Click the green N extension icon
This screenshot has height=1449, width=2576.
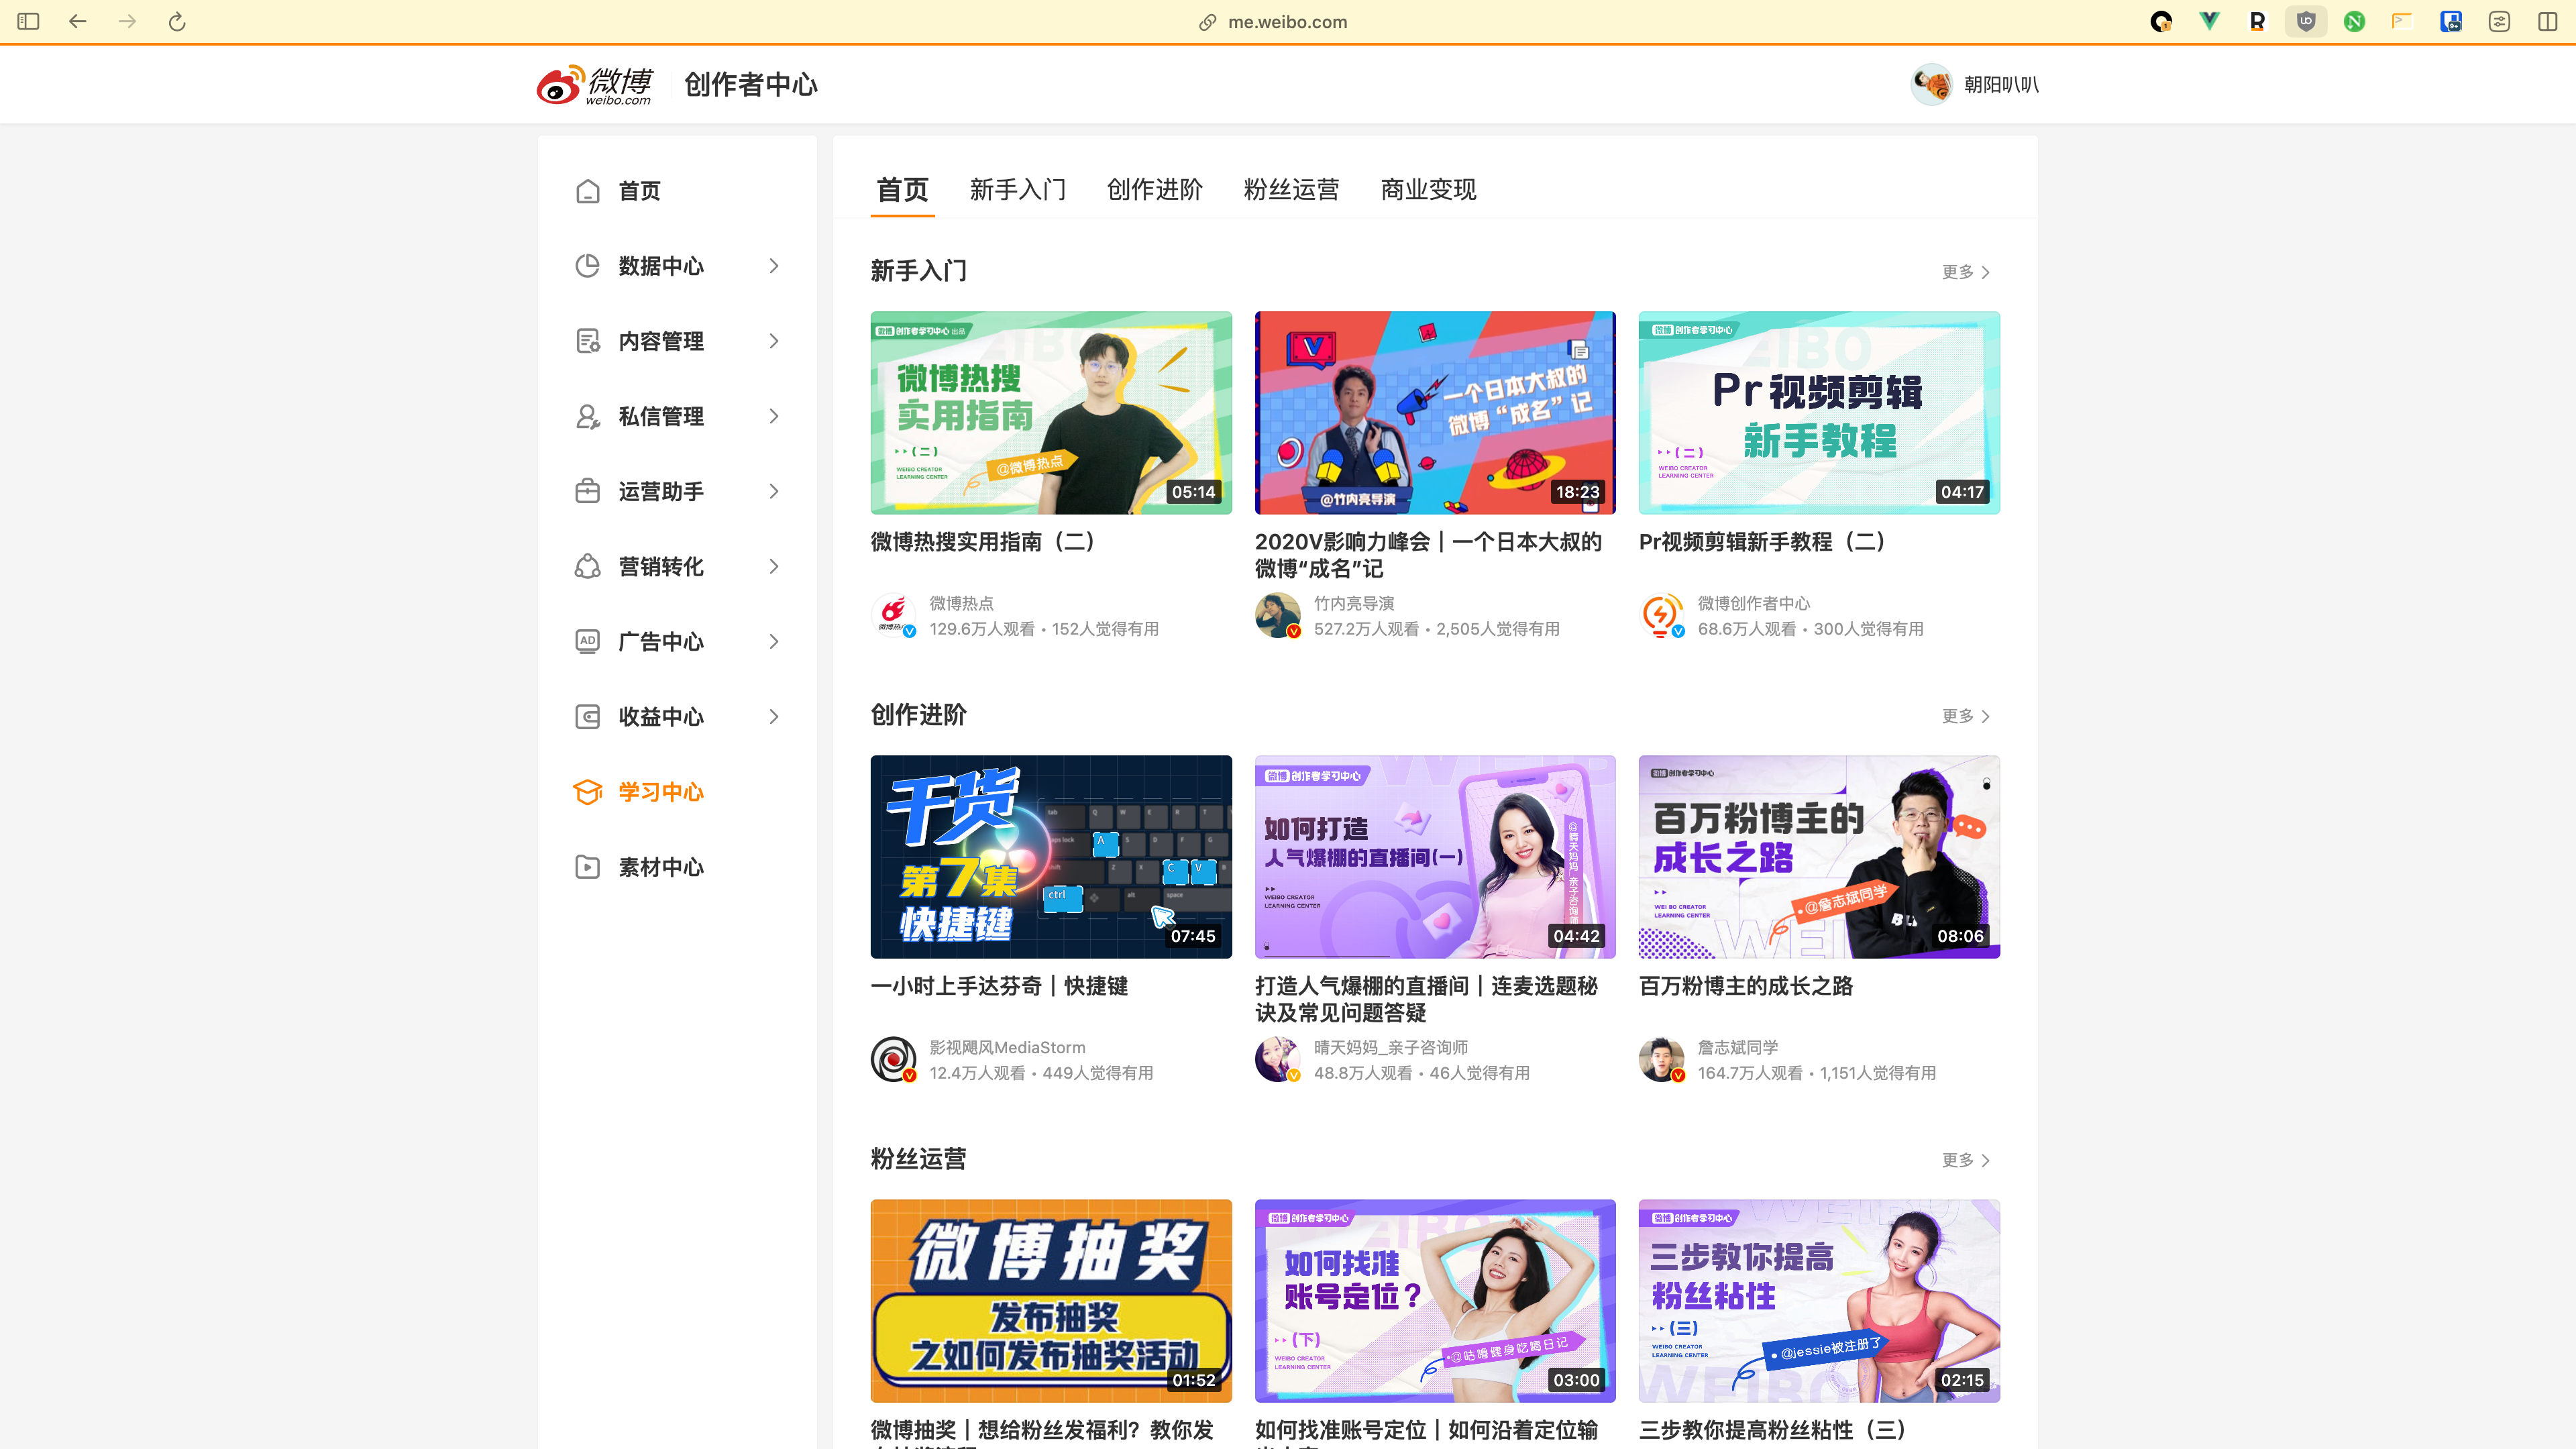pos(2354,21)
